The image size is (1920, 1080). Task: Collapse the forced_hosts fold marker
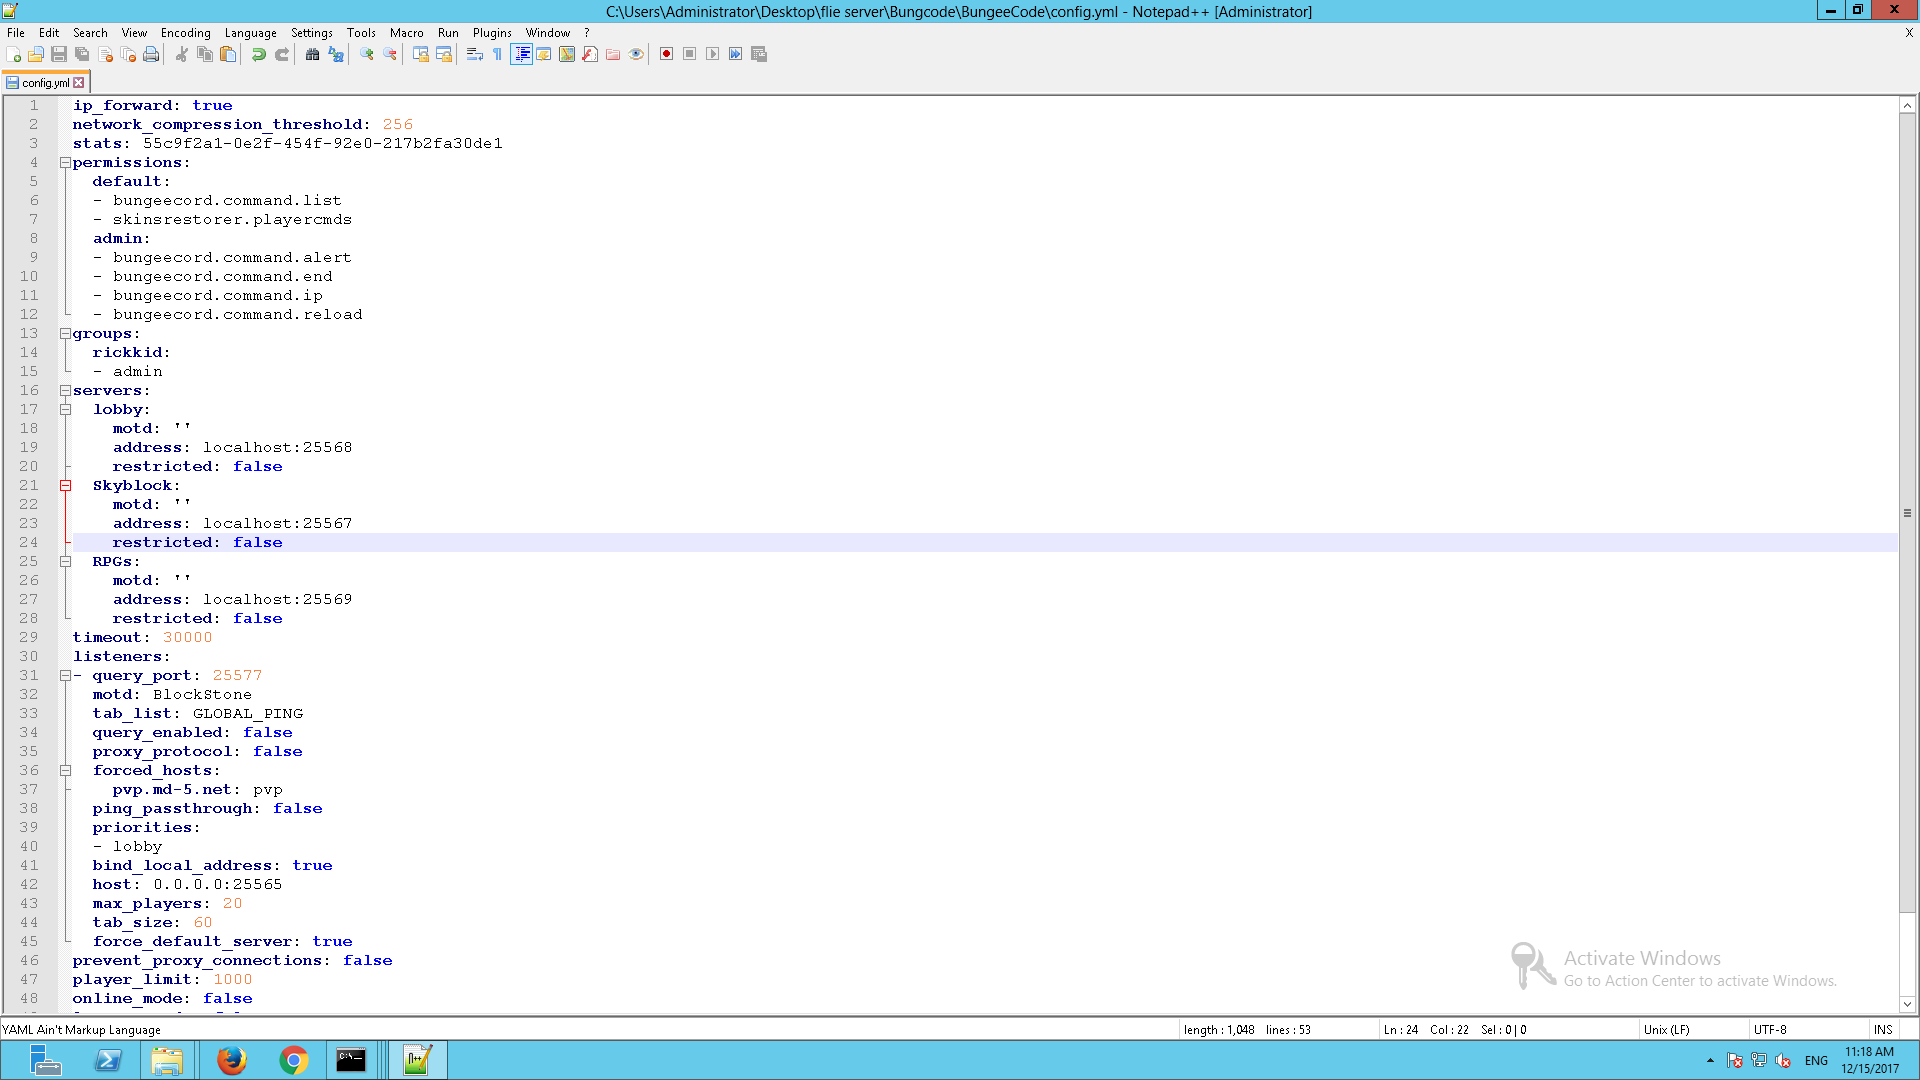65,771
